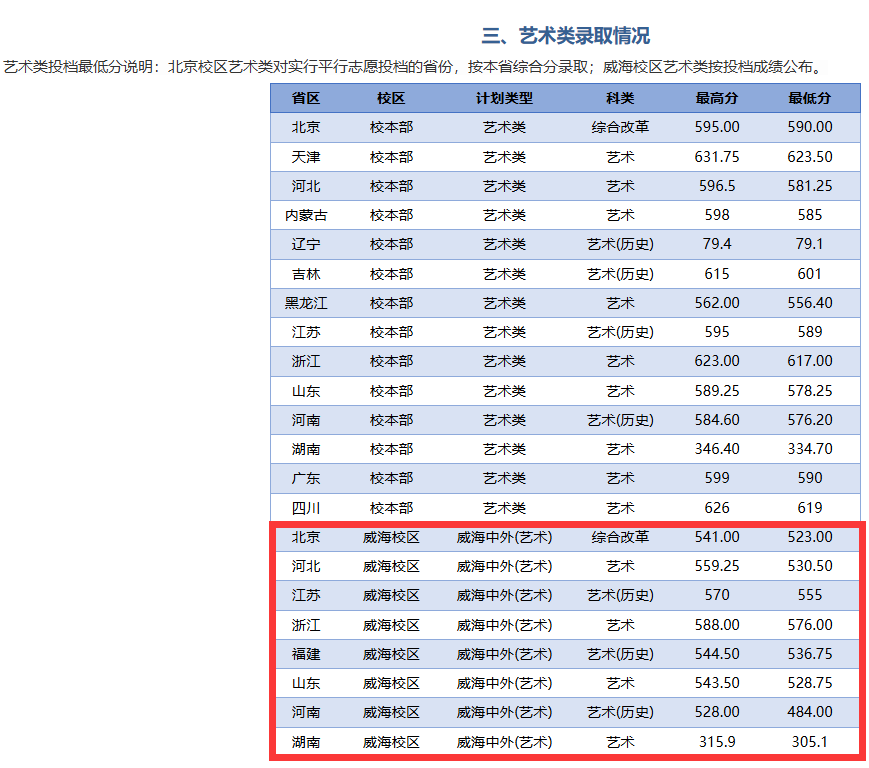Click the 589.25 score cell
The width and height of the screenshot is (869, 768).
pos(717,391)
